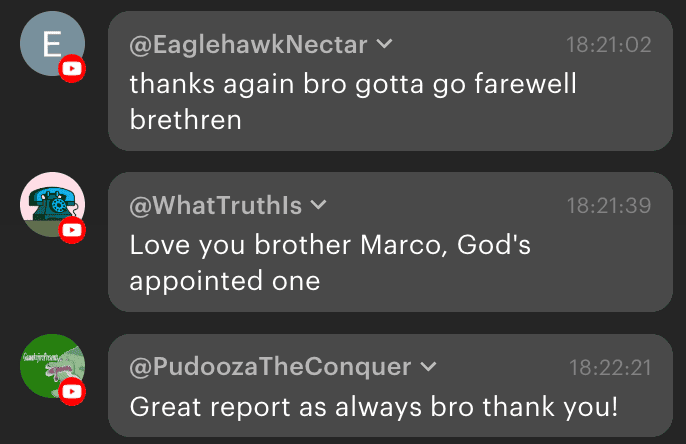Click the "thanks again bro gotta go" line

[x=353, y=83]
